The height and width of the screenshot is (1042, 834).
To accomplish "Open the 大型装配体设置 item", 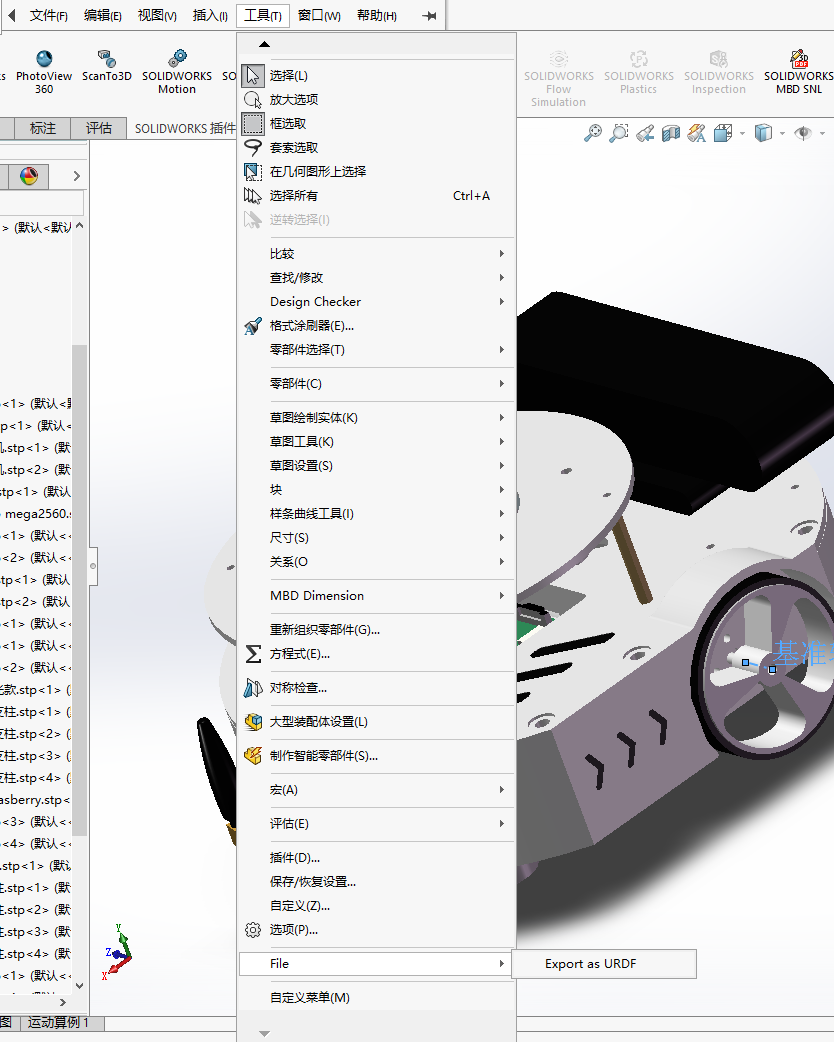I will pos(316,722).
